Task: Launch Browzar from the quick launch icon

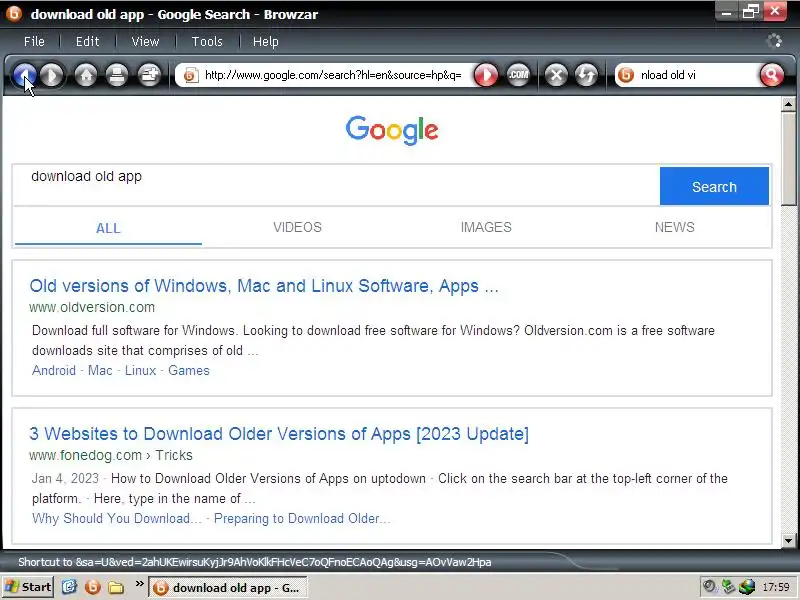Action: 93,587
